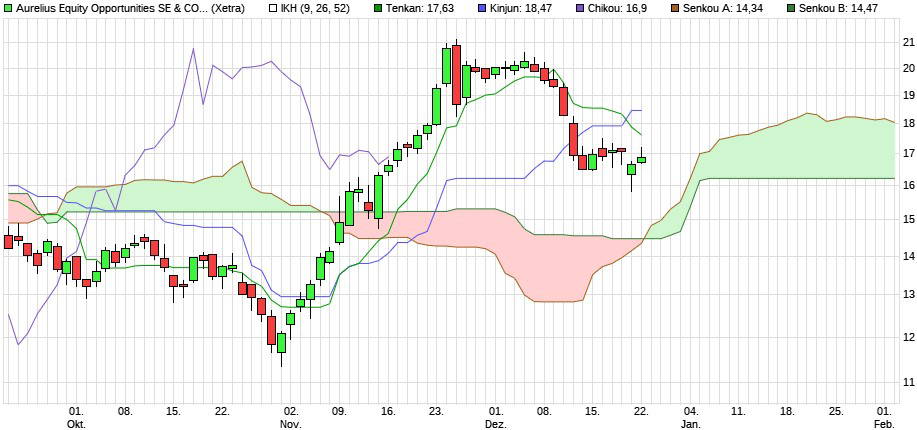Select the 'Tenkan: 17,63' legend value
Image resolution: width=917 pixels, height=430 pixels.
(419, 9)
